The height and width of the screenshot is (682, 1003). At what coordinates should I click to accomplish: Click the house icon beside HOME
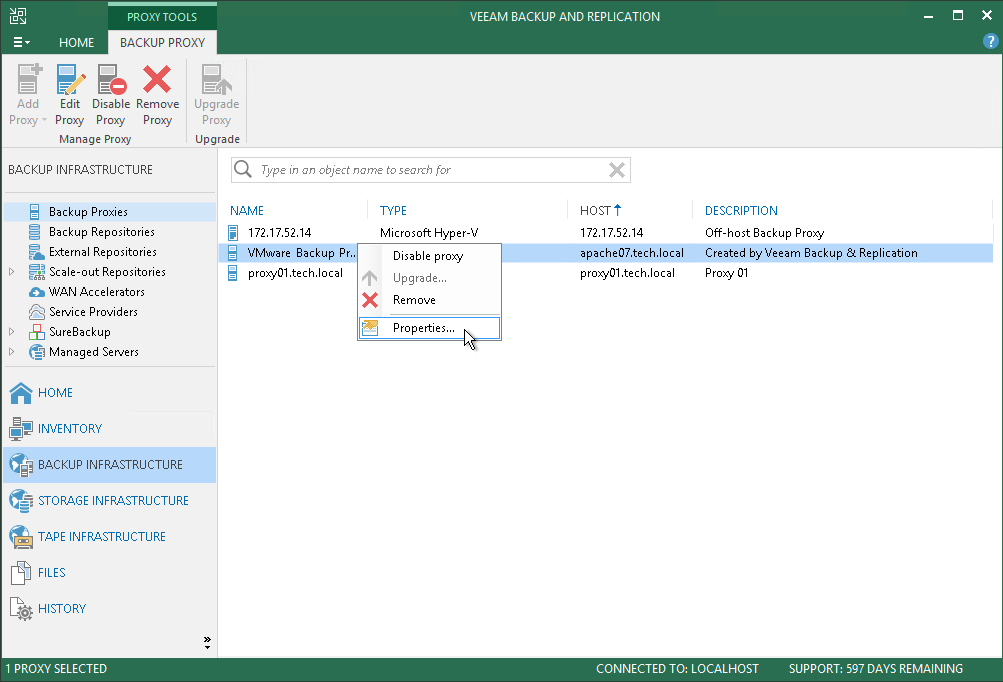[x=21, y=393]
